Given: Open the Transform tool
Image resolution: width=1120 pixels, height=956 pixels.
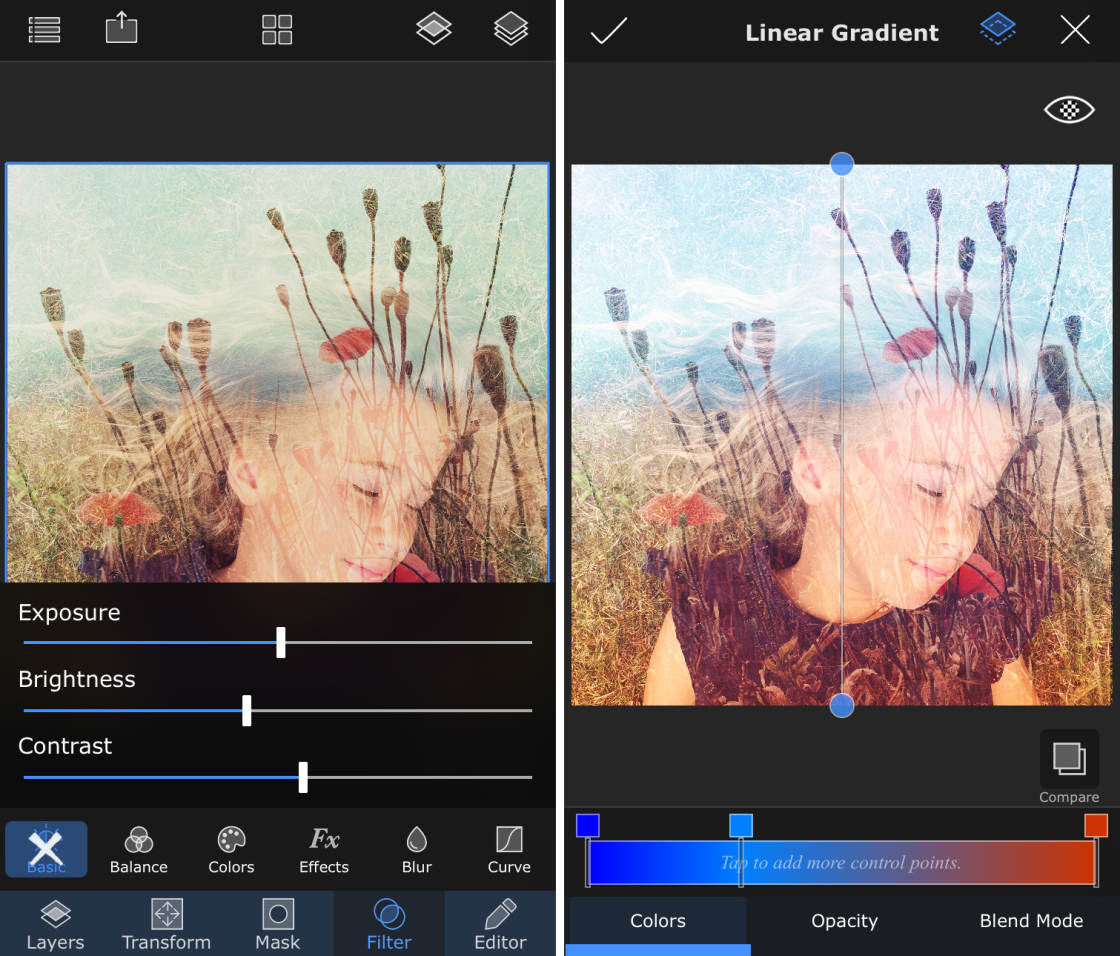Looking at the screenshot, I should pyautogui.click(x=166, y=922).
